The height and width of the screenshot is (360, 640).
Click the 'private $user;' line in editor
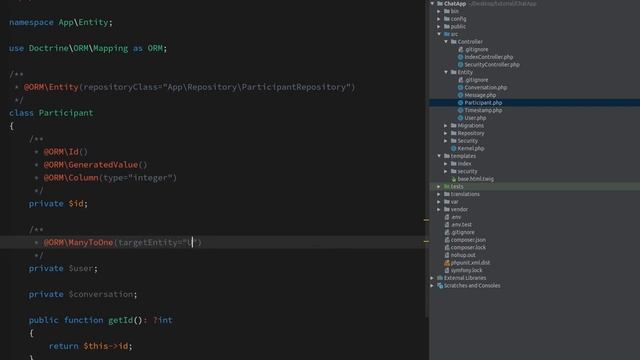63,269
